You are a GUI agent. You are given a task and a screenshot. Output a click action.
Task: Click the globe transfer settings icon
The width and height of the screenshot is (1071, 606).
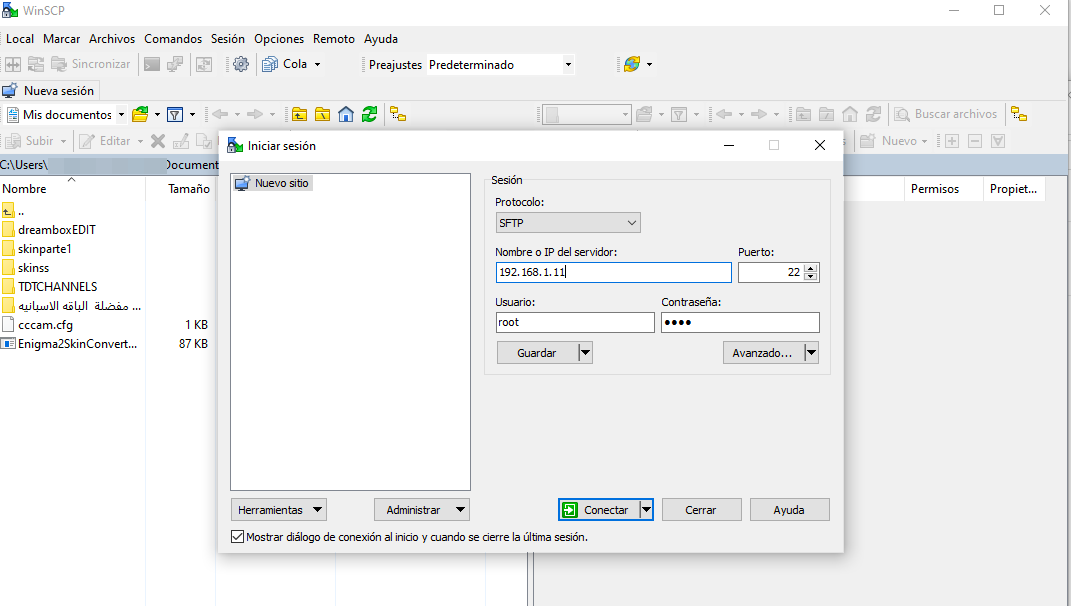(632, 65)
